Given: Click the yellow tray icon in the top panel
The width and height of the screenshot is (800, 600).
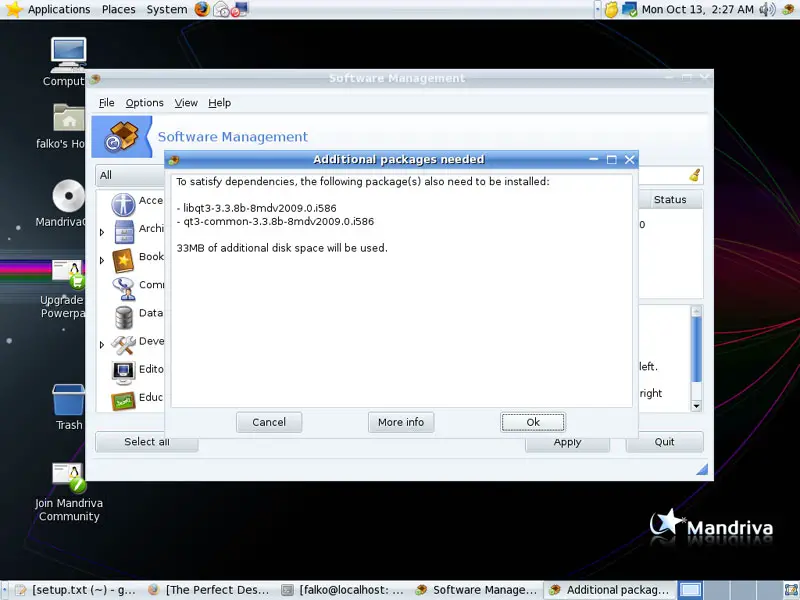Looking at the screenshot, I should click(x=611, y=9).
